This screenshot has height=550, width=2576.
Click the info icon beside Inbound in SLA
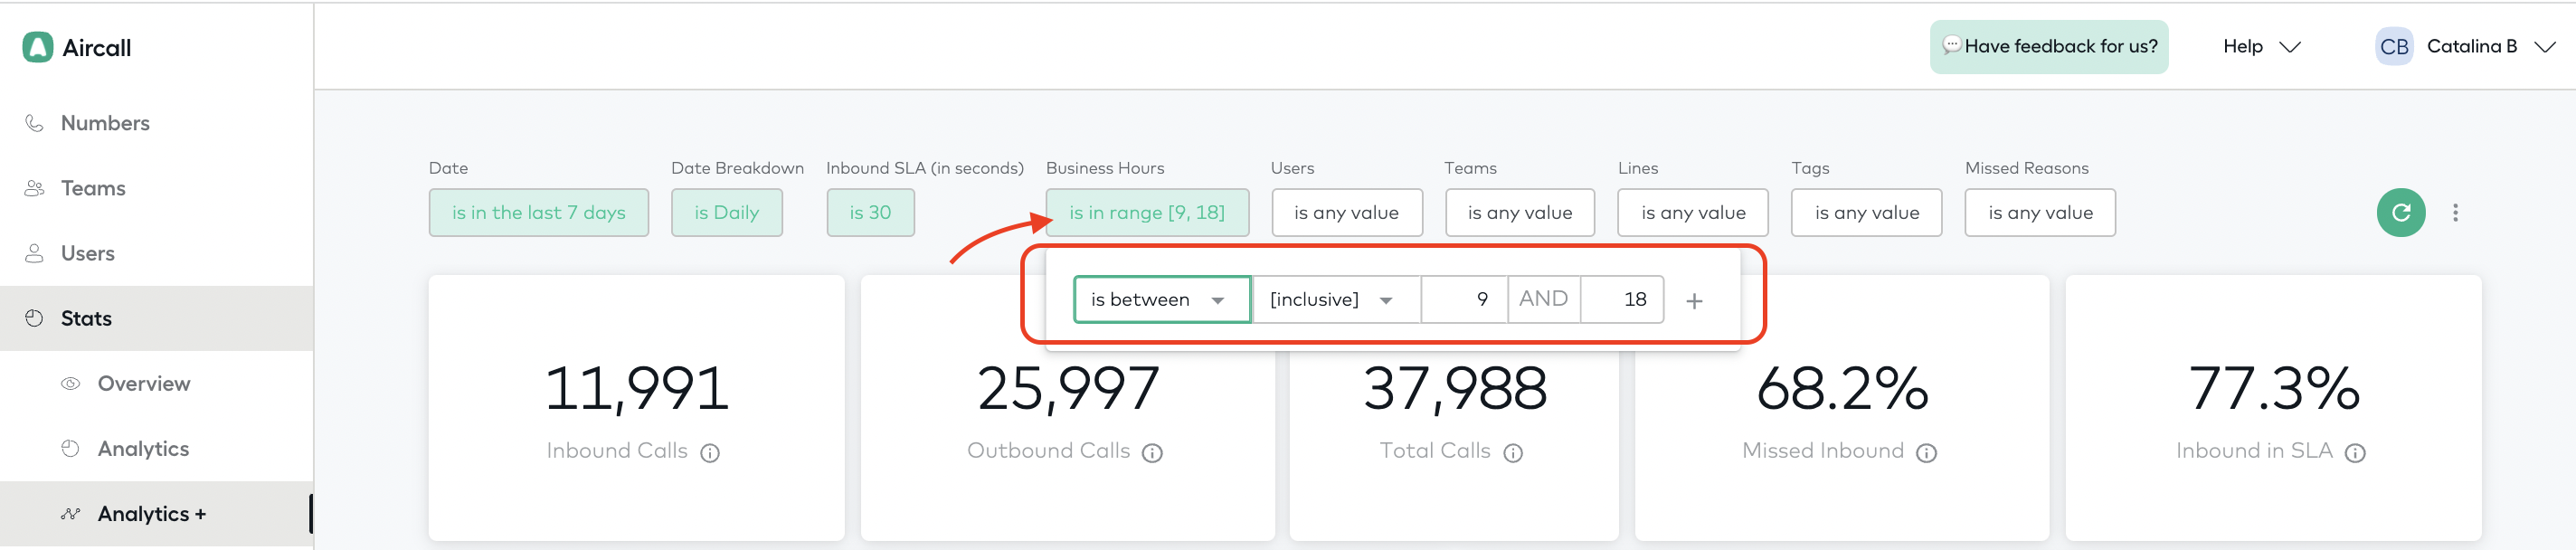coord(2355,453)
